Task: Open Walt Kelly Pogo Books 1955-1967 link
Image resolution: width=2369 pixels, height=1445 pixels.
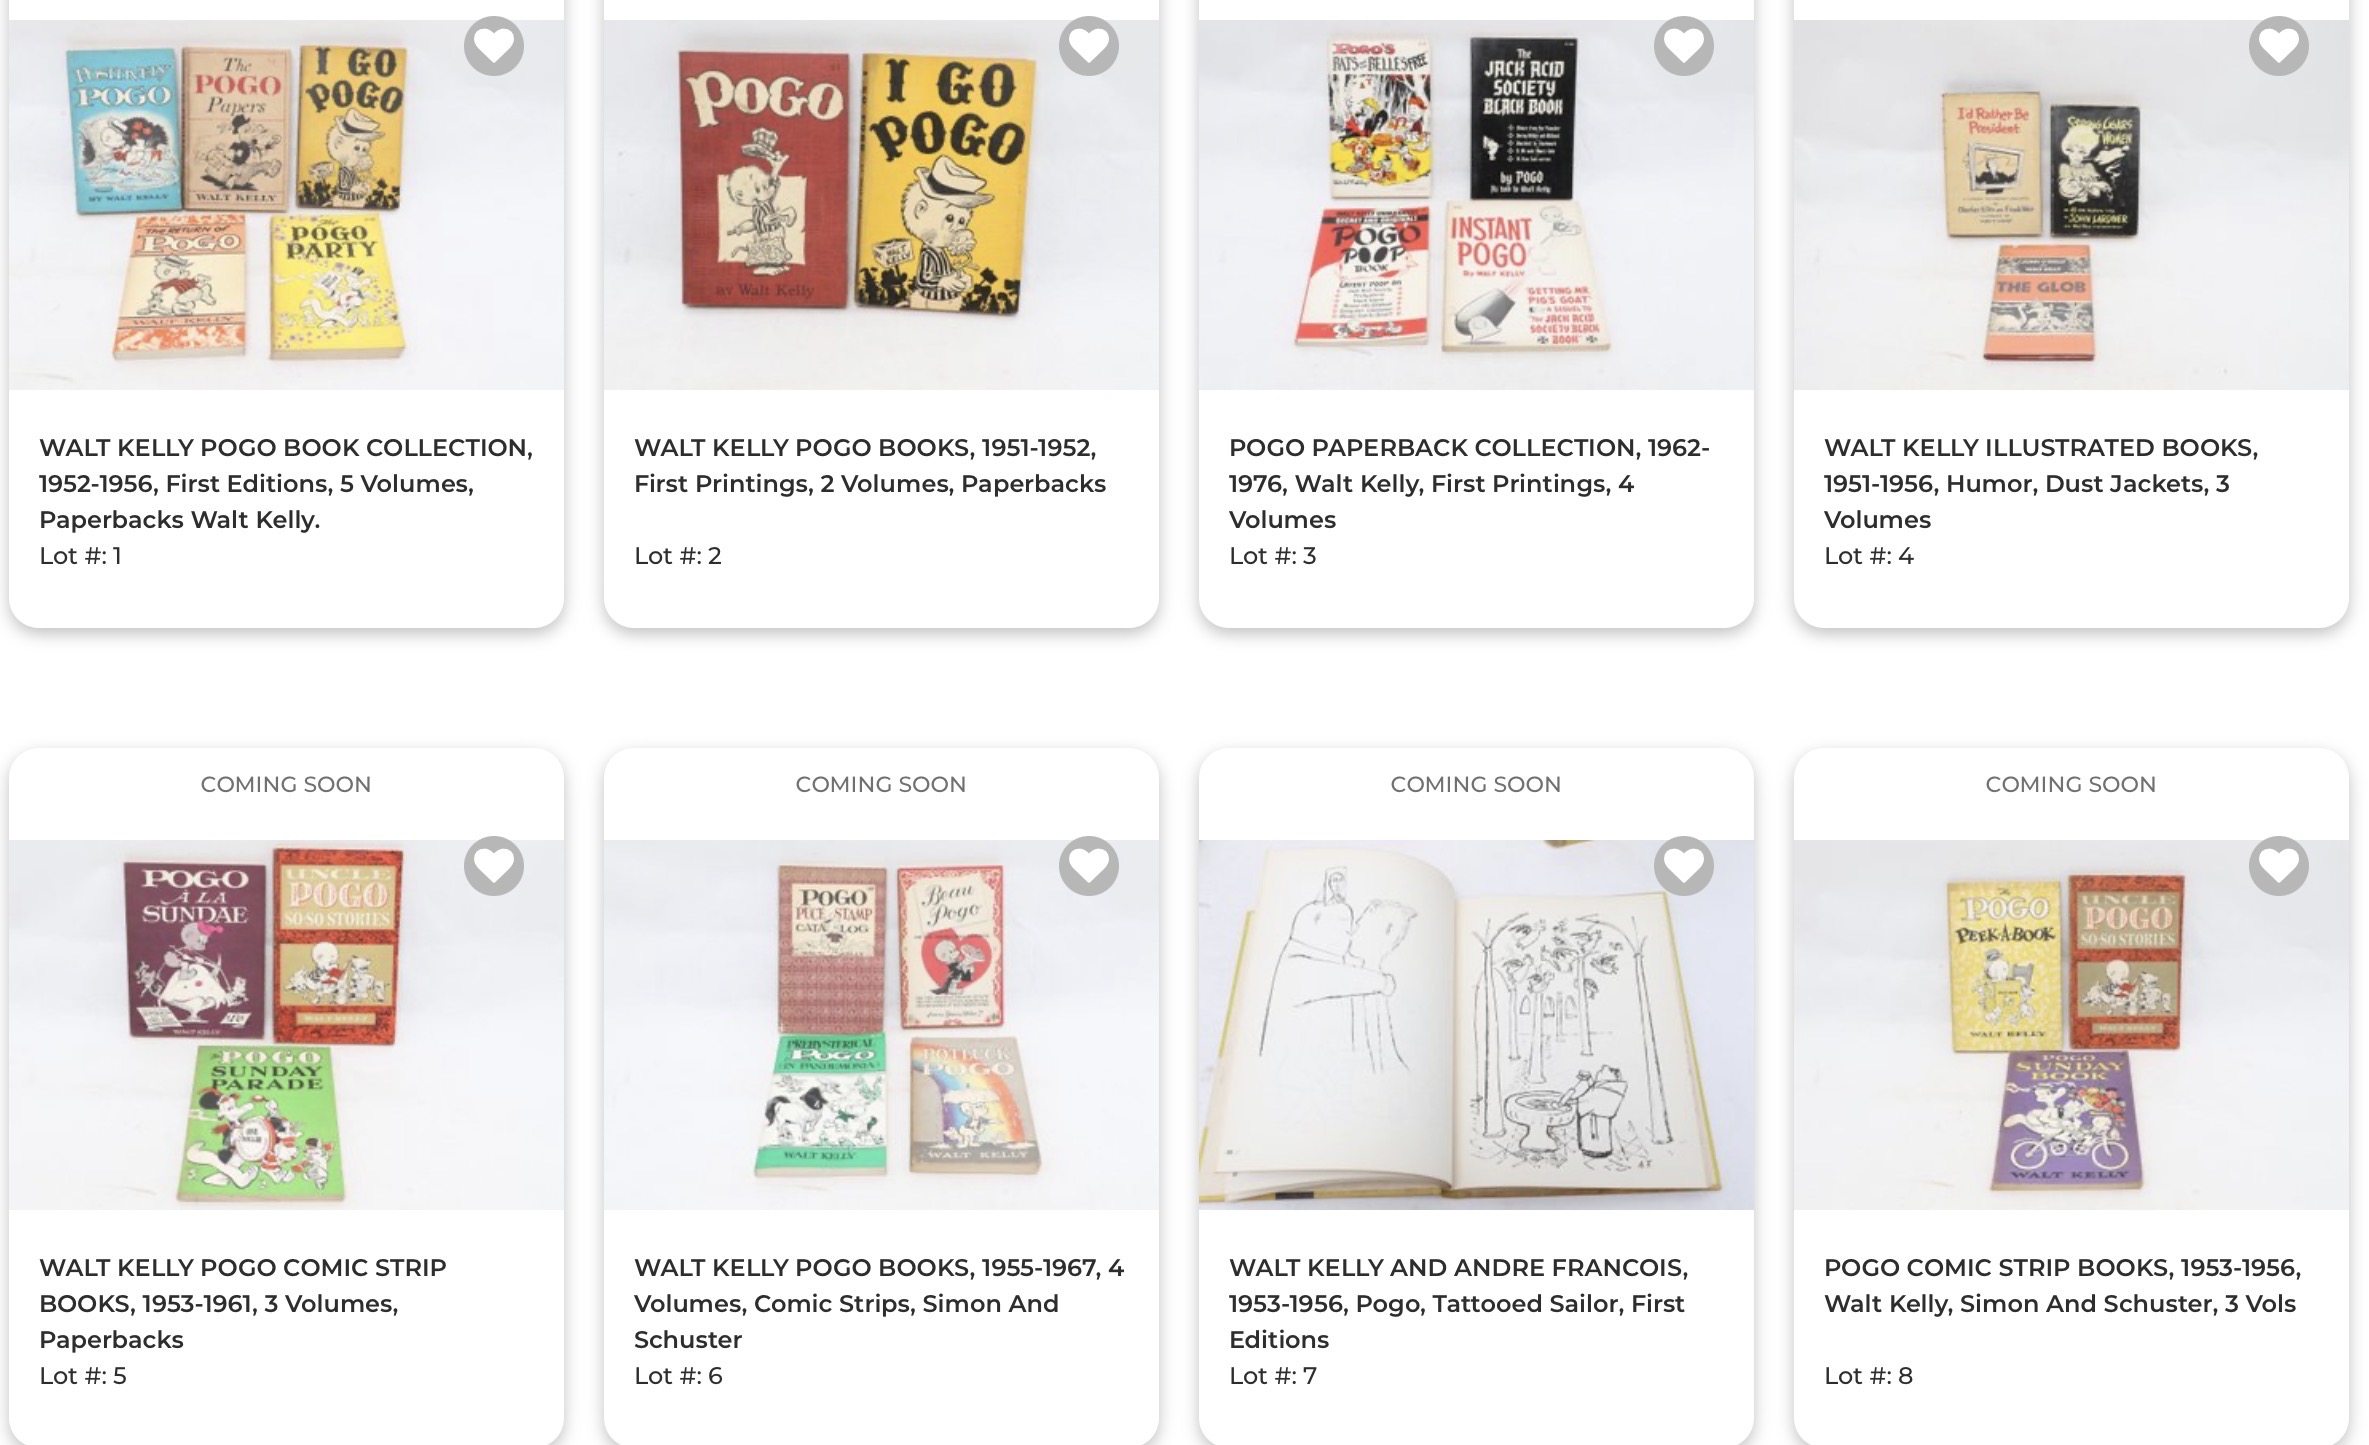Action: (x=879, y=1303)
